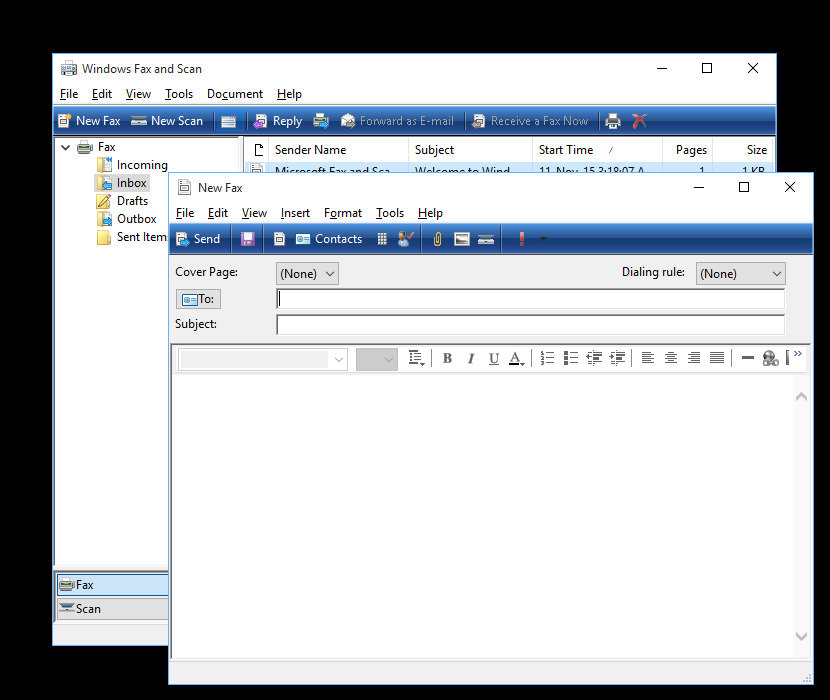
Task: Set high priority using the exclamation icon
Action: tap(520, 238)
